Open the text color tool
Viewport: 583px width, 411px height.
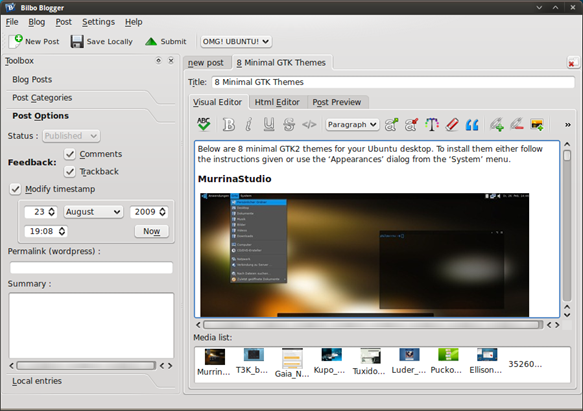(x=432, y=125)
